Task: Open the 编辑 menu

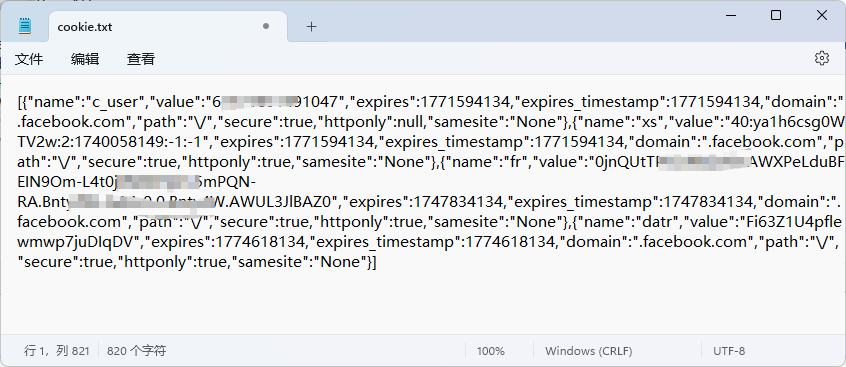Action: pos(85,59)
